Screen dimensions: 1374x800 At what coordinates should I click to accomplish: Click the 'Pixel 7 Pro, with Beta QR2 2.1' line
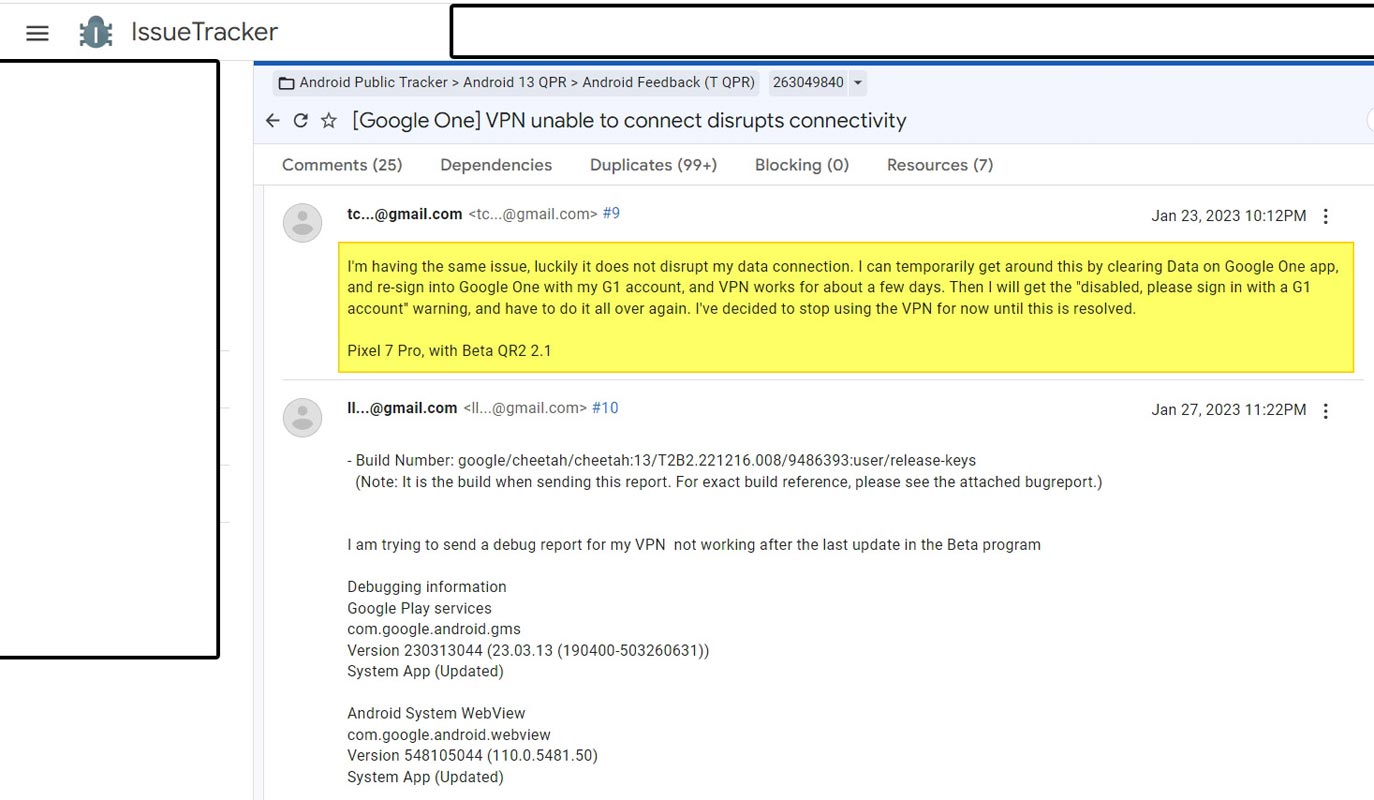pyautogui.click(x=449, y=350)
